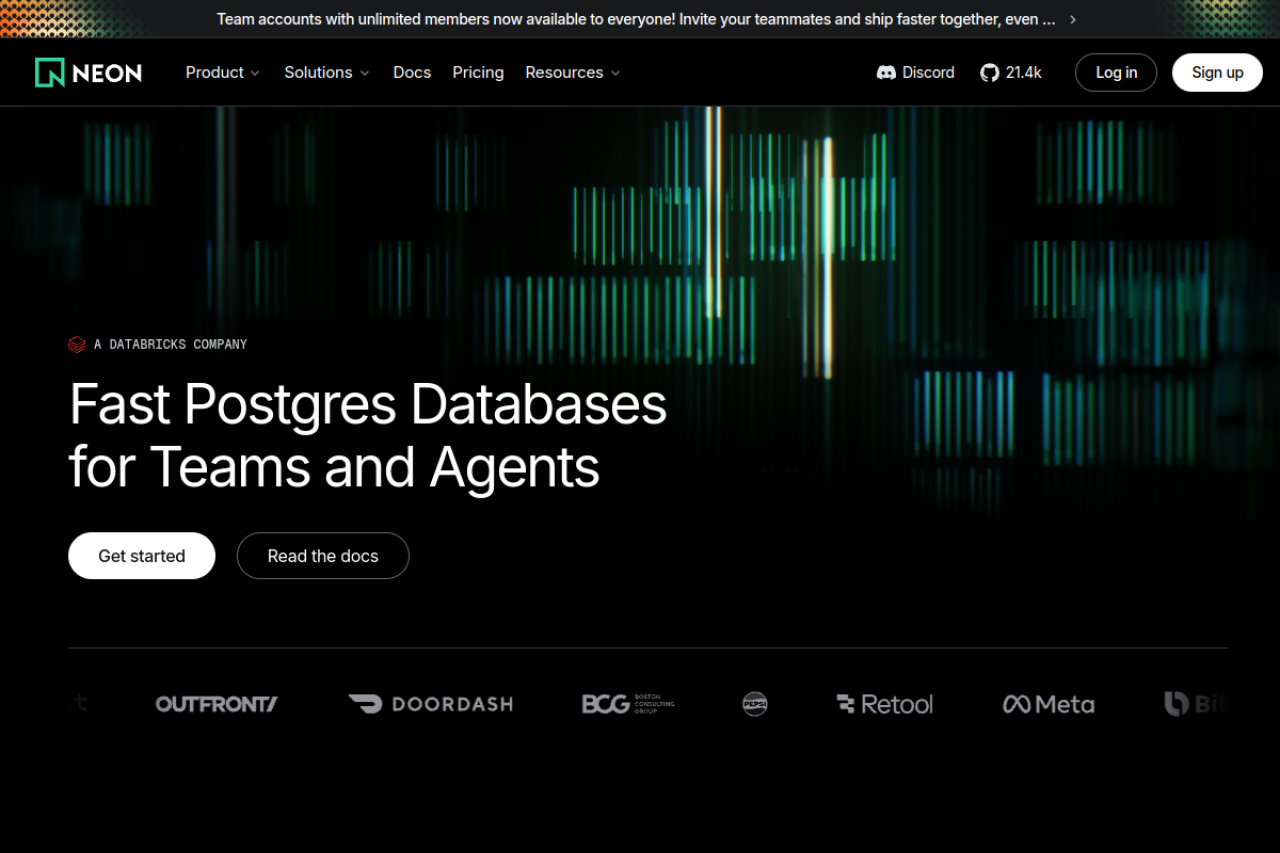
Task: Click the BCG customer logo
Action: [x=628, y=704]
